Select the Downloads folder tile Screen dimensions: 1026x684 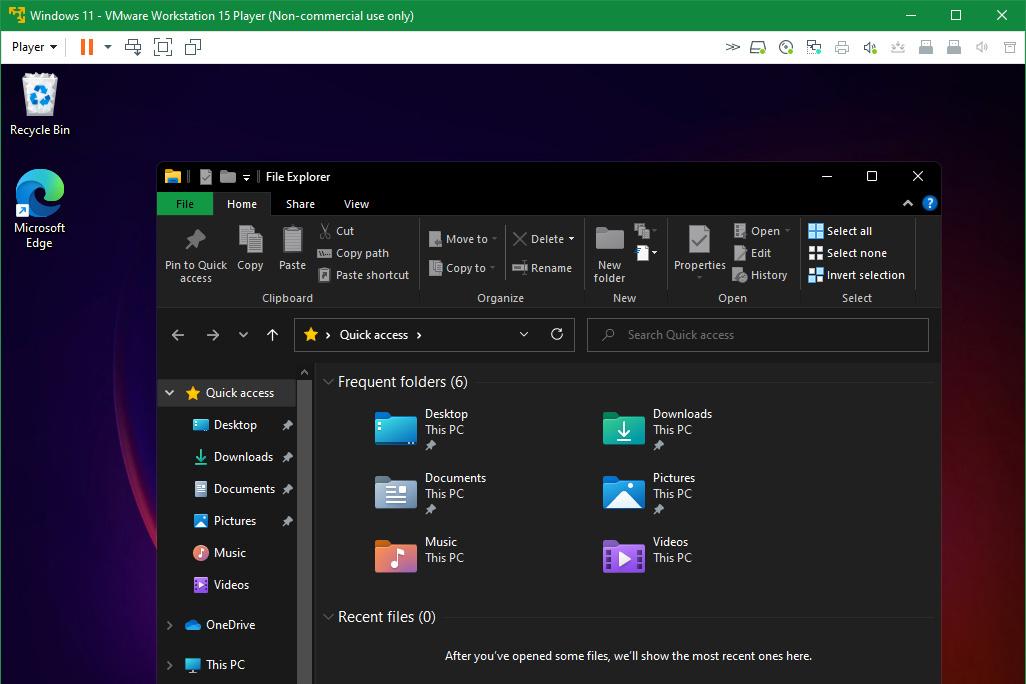pyautogui.click(x=657, y=429)
